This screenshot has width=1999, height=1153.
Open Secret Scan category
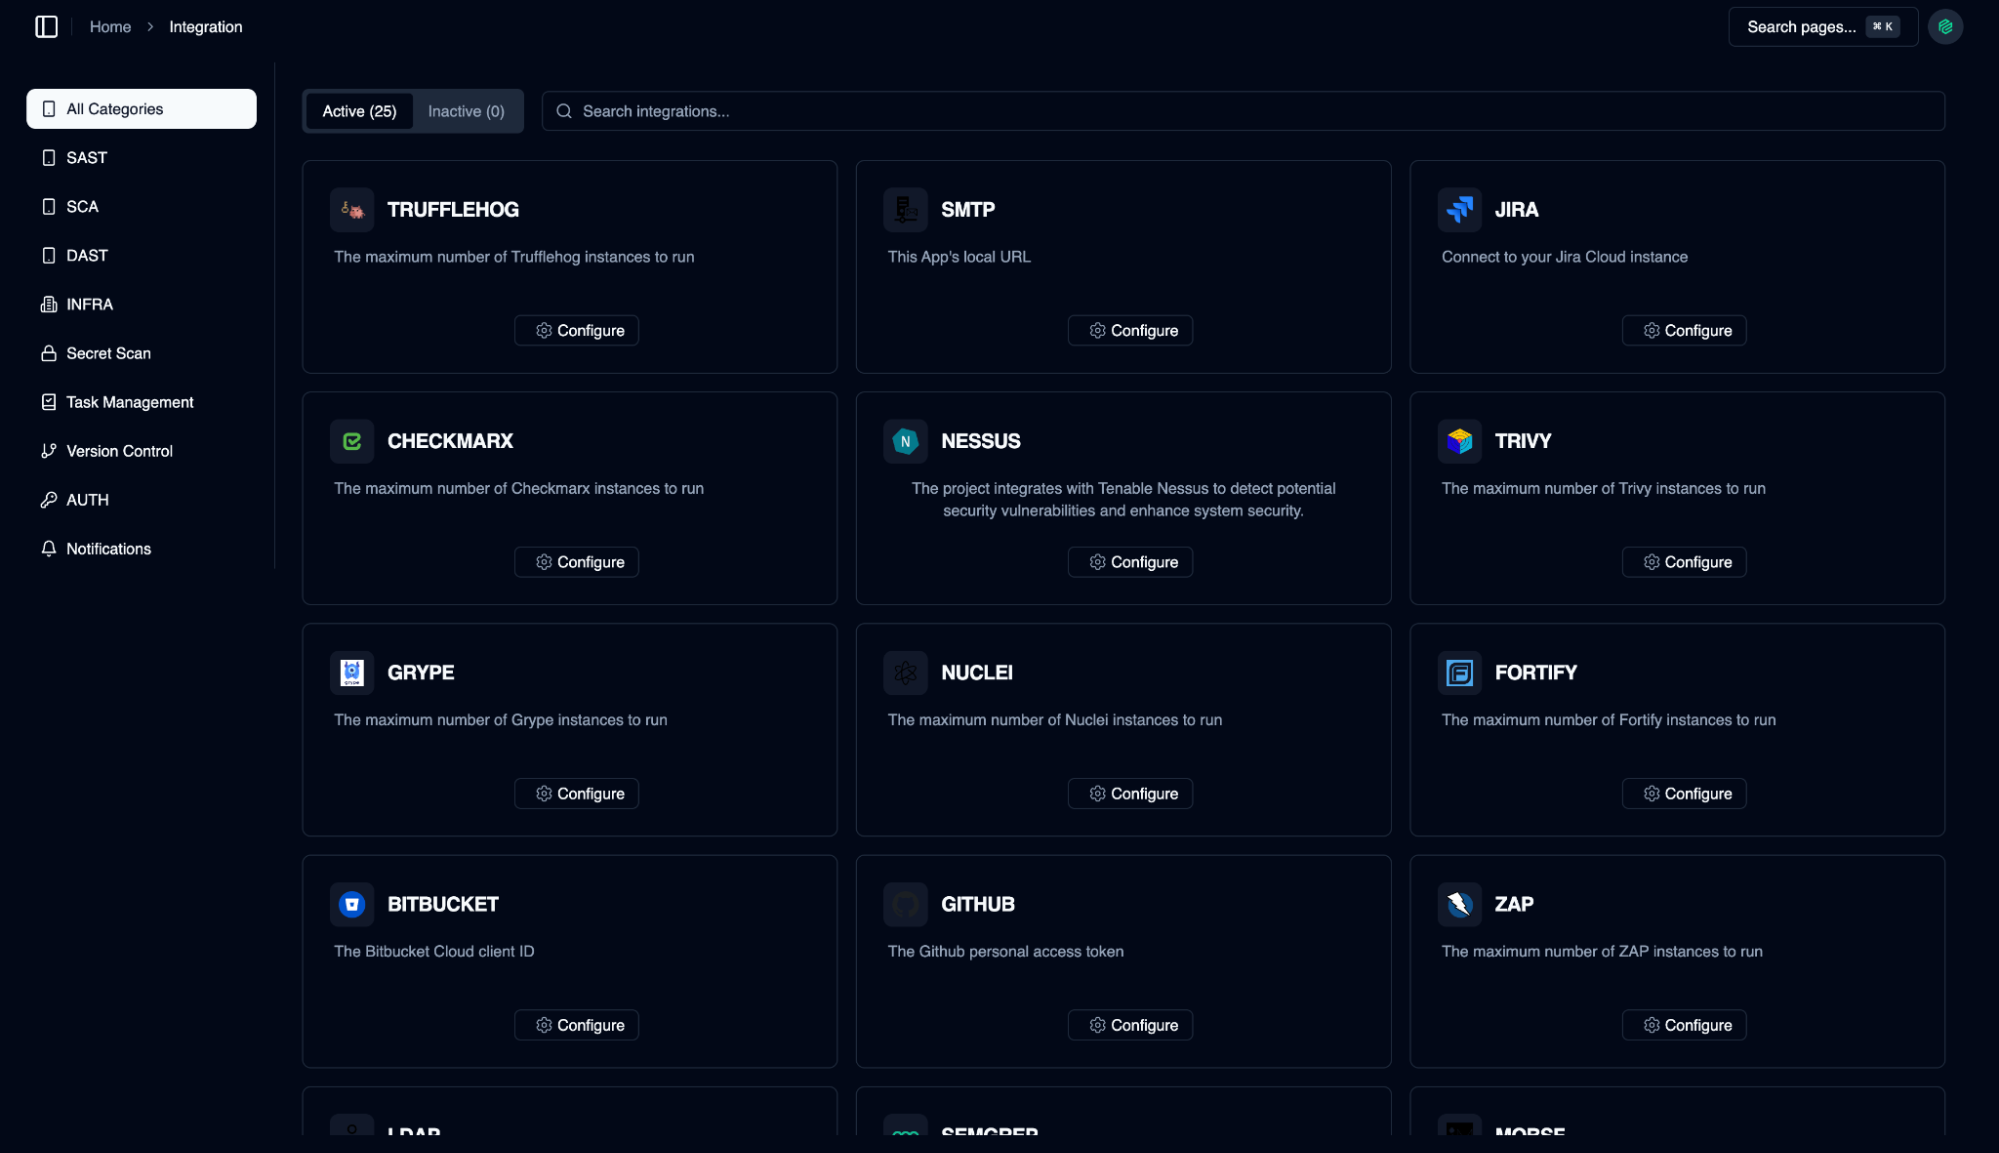(x=108, y=353)
